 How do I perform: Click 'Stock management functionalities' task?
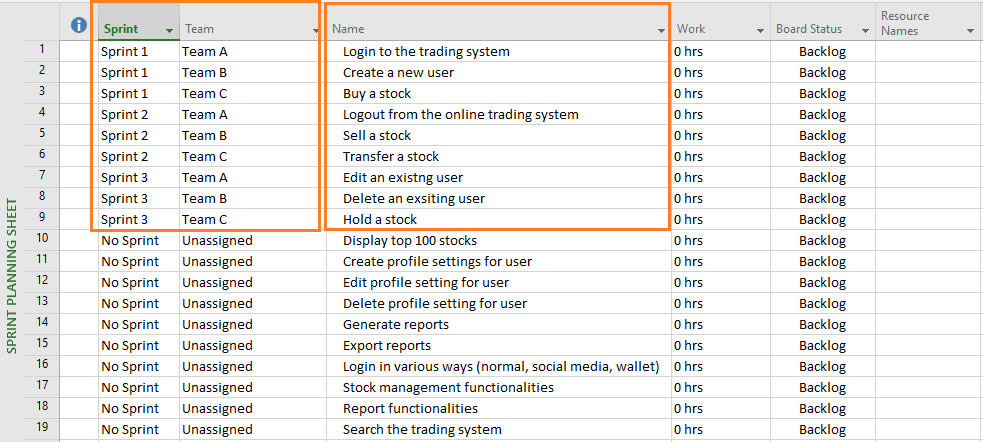(448, 387)
